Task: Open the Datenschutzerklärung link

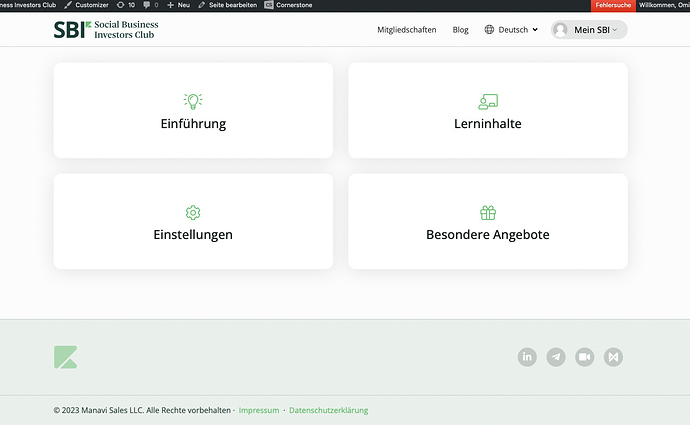Action: click(328, 410)
